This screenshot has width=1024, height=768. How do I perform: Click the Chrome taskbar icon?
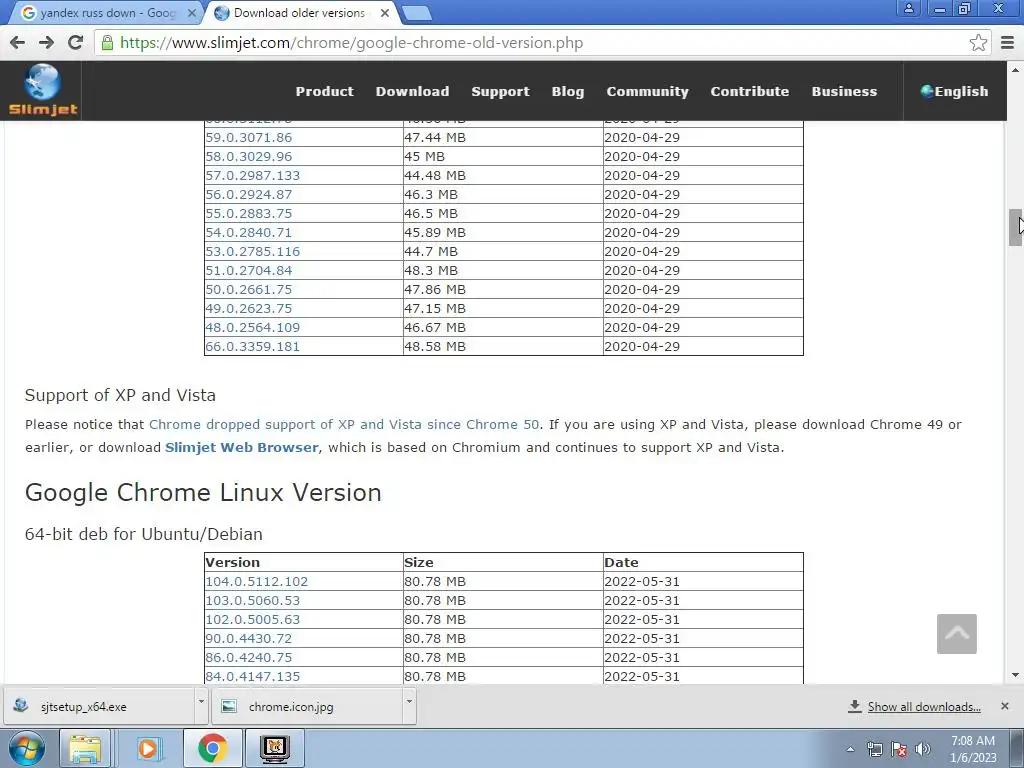click(212, 748)
